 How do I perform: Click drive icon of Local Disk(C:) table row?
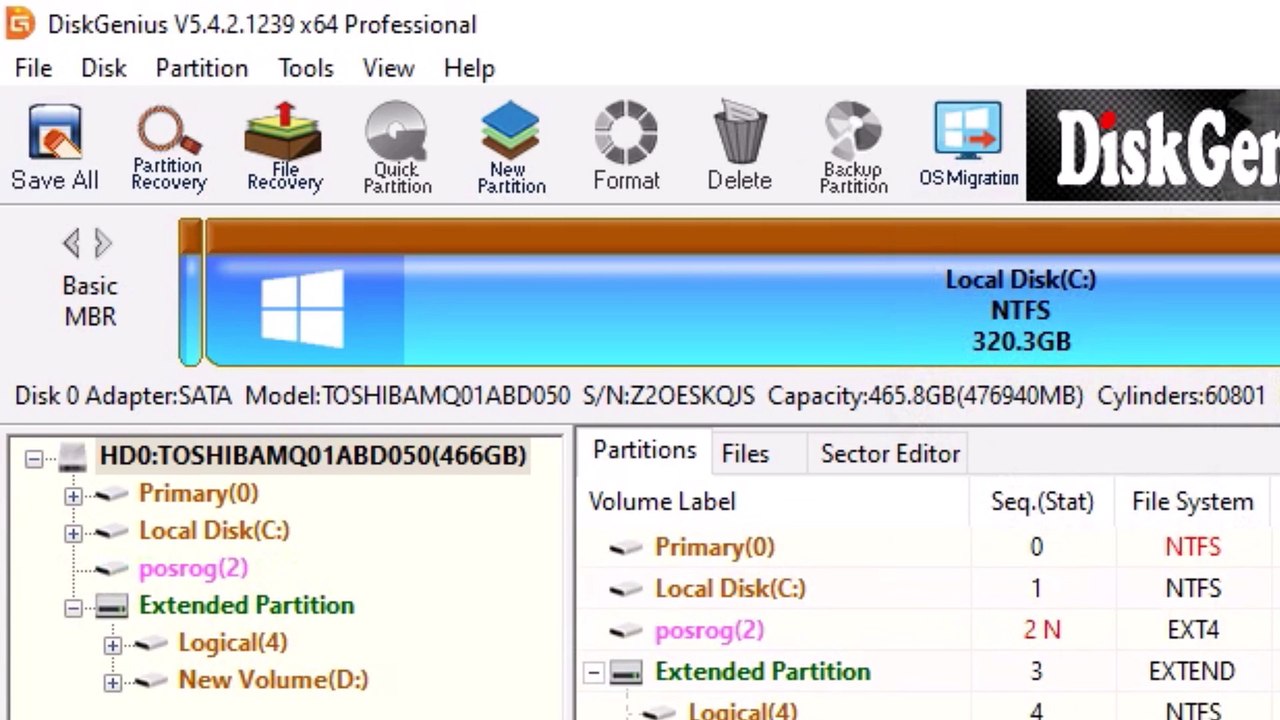pyautogui.click(x=626, y=589)
